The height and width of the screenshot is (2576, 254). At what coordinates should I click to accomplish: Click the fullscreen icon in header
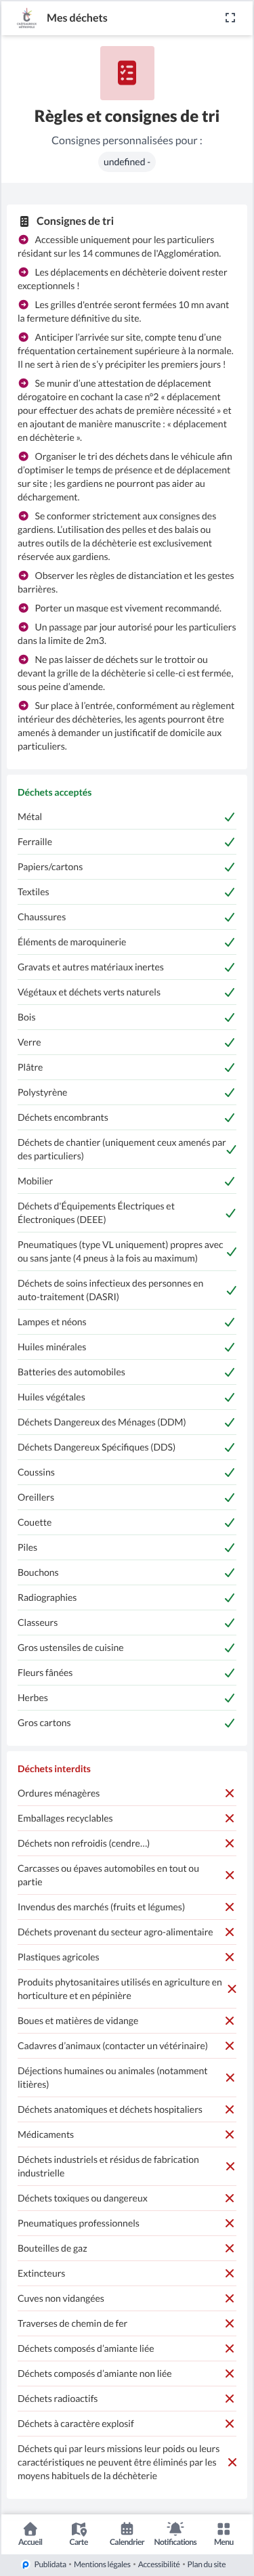(230, 18)
